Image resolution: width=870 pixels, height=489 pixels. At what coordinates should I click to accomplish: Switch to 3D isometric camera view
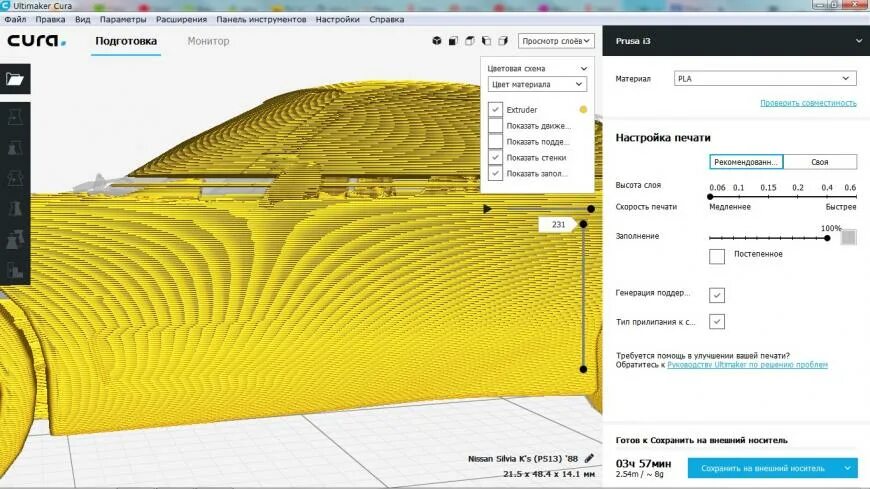click(x=437, y=41)
